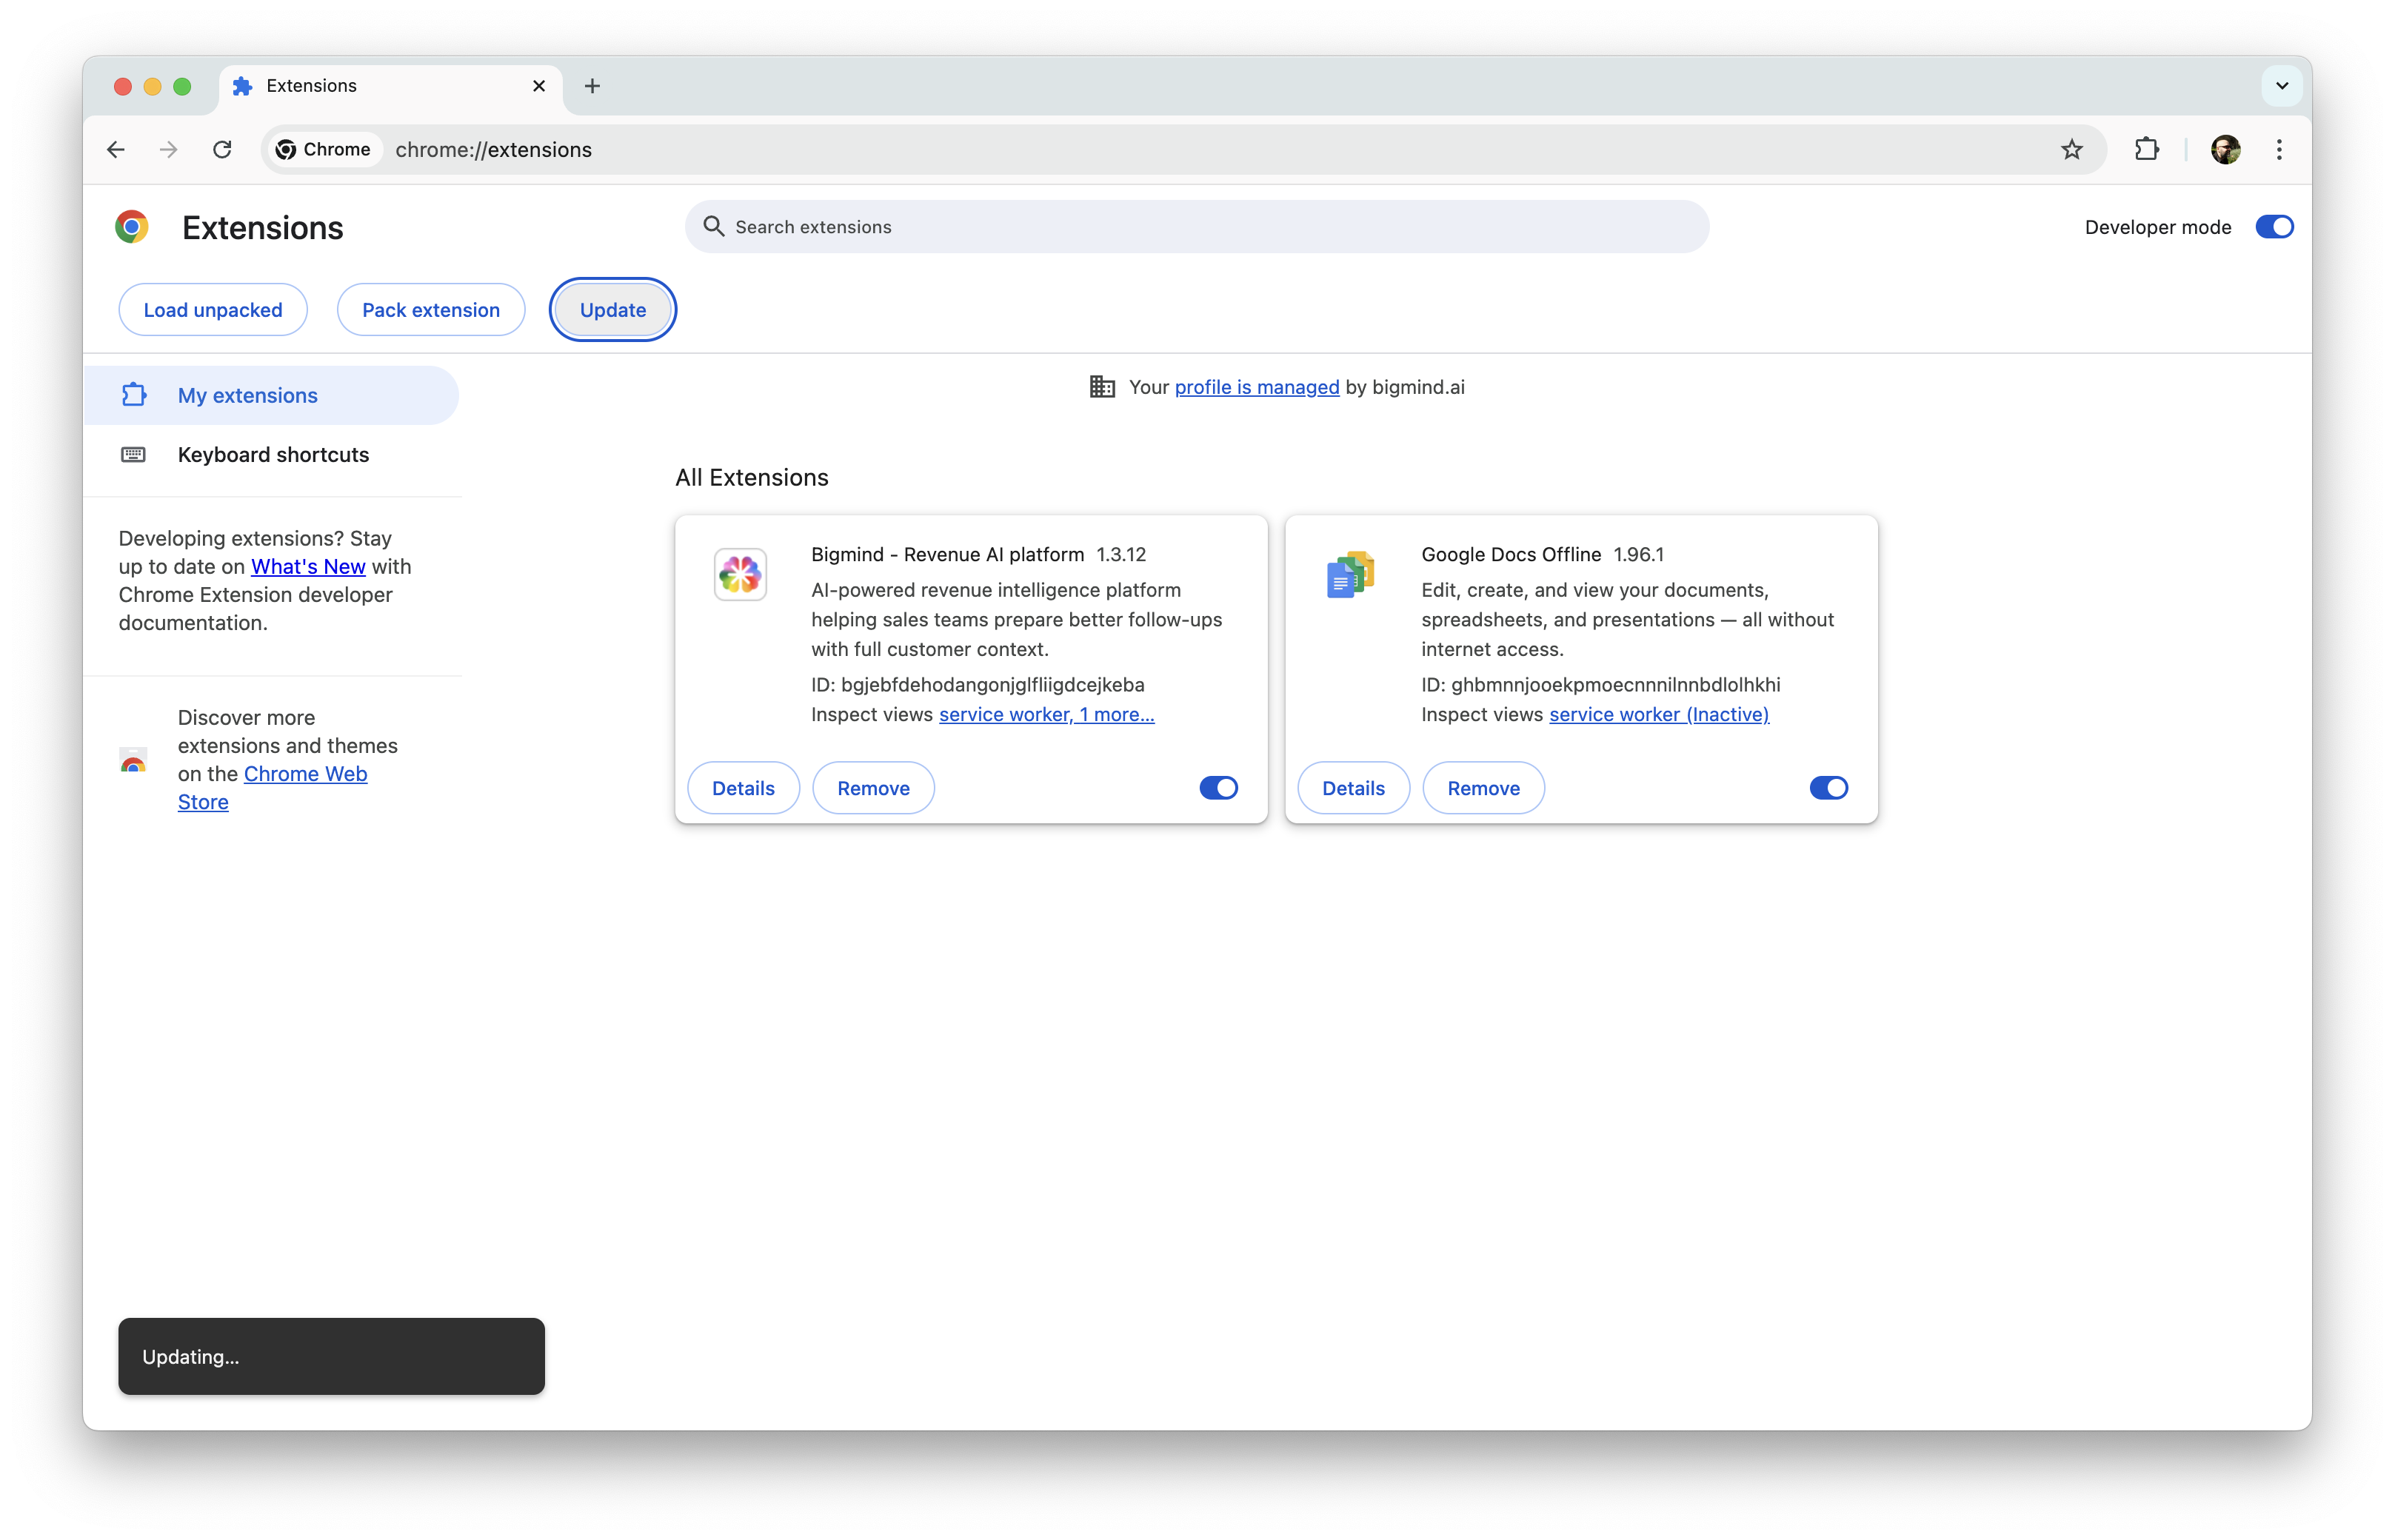Bookmark this page with the star icon
The width and height of the screenshot is (2395, 1540).
(2071, 150)
